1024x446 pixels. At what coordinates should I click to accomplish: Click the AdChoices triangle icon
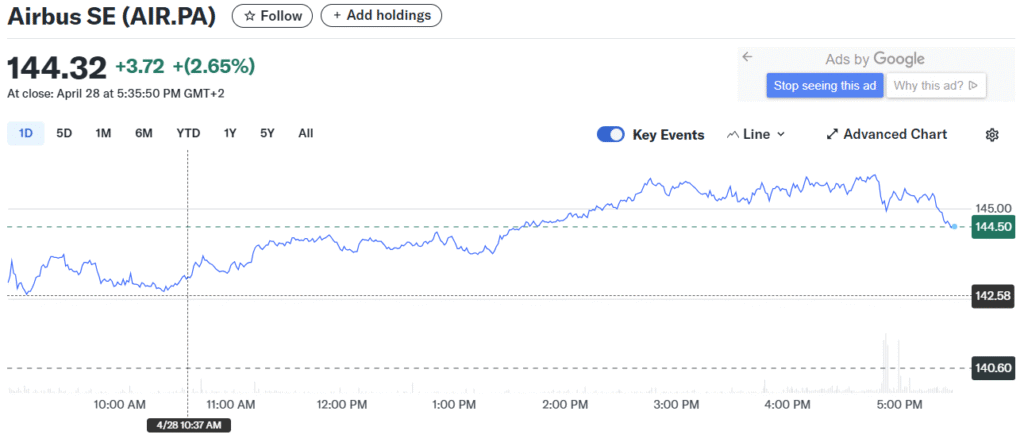tap(973, 86)
